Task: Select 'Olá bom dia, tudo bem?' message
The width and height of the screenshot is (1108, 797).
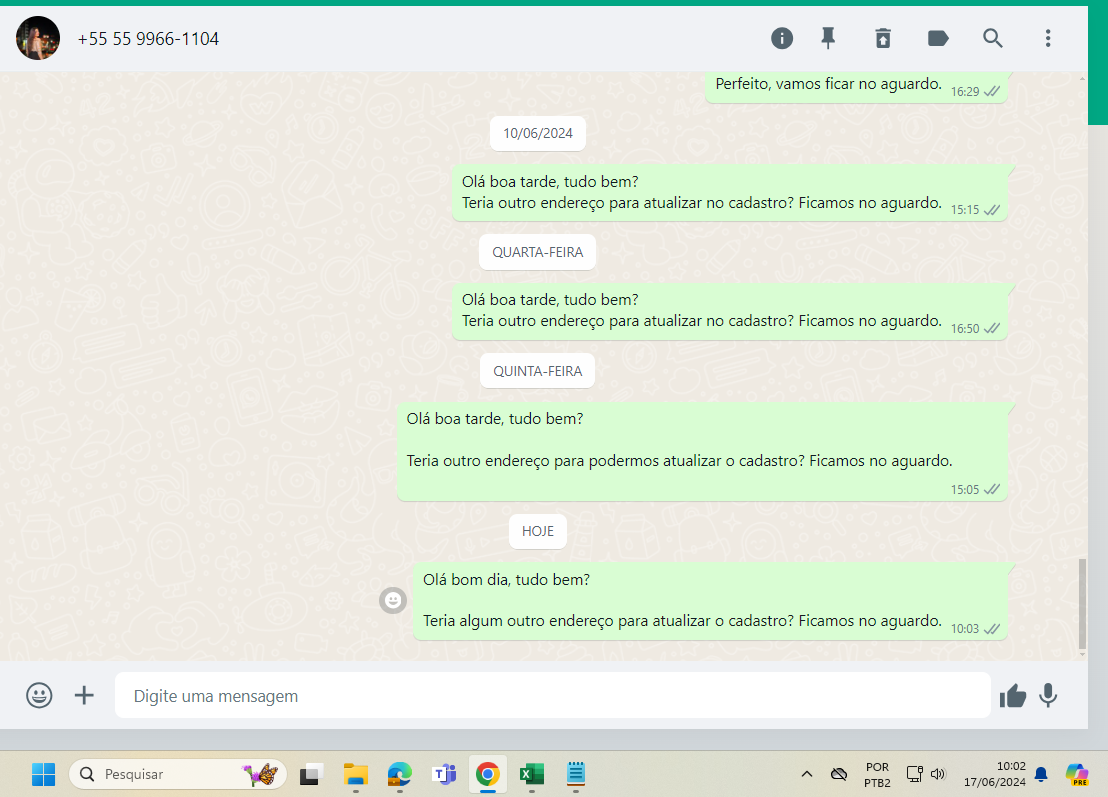Action: pos(710,601)
